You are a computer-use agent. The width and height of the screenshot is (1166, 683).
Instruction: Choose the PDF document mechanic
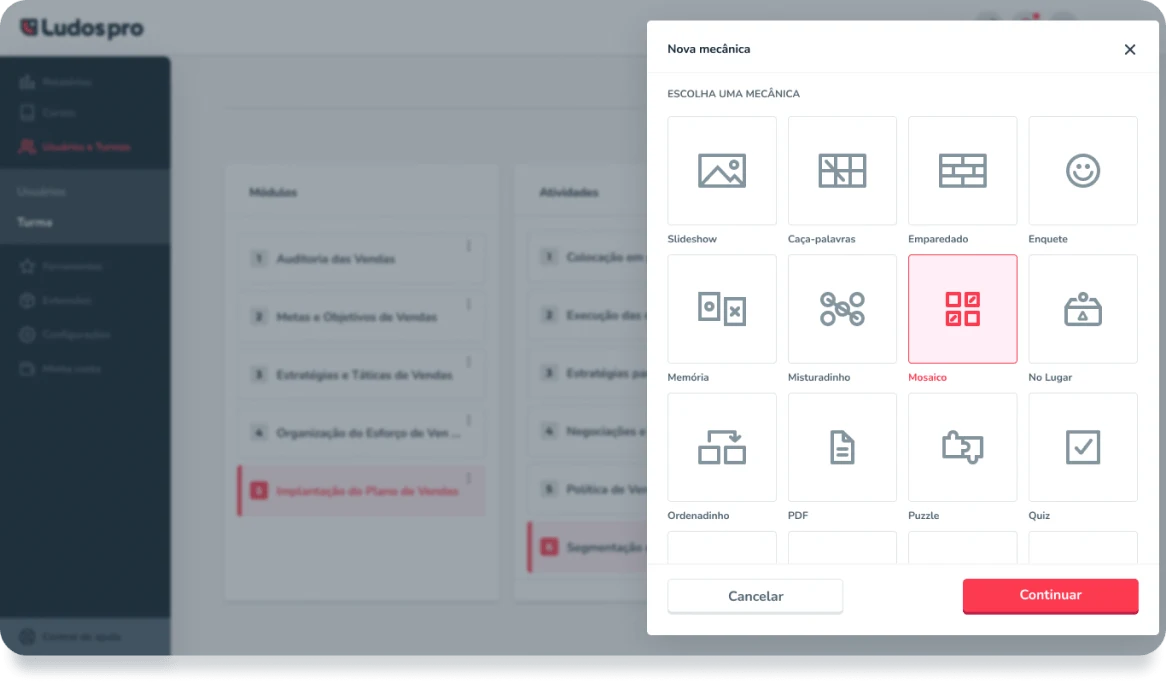pos(842,447)
